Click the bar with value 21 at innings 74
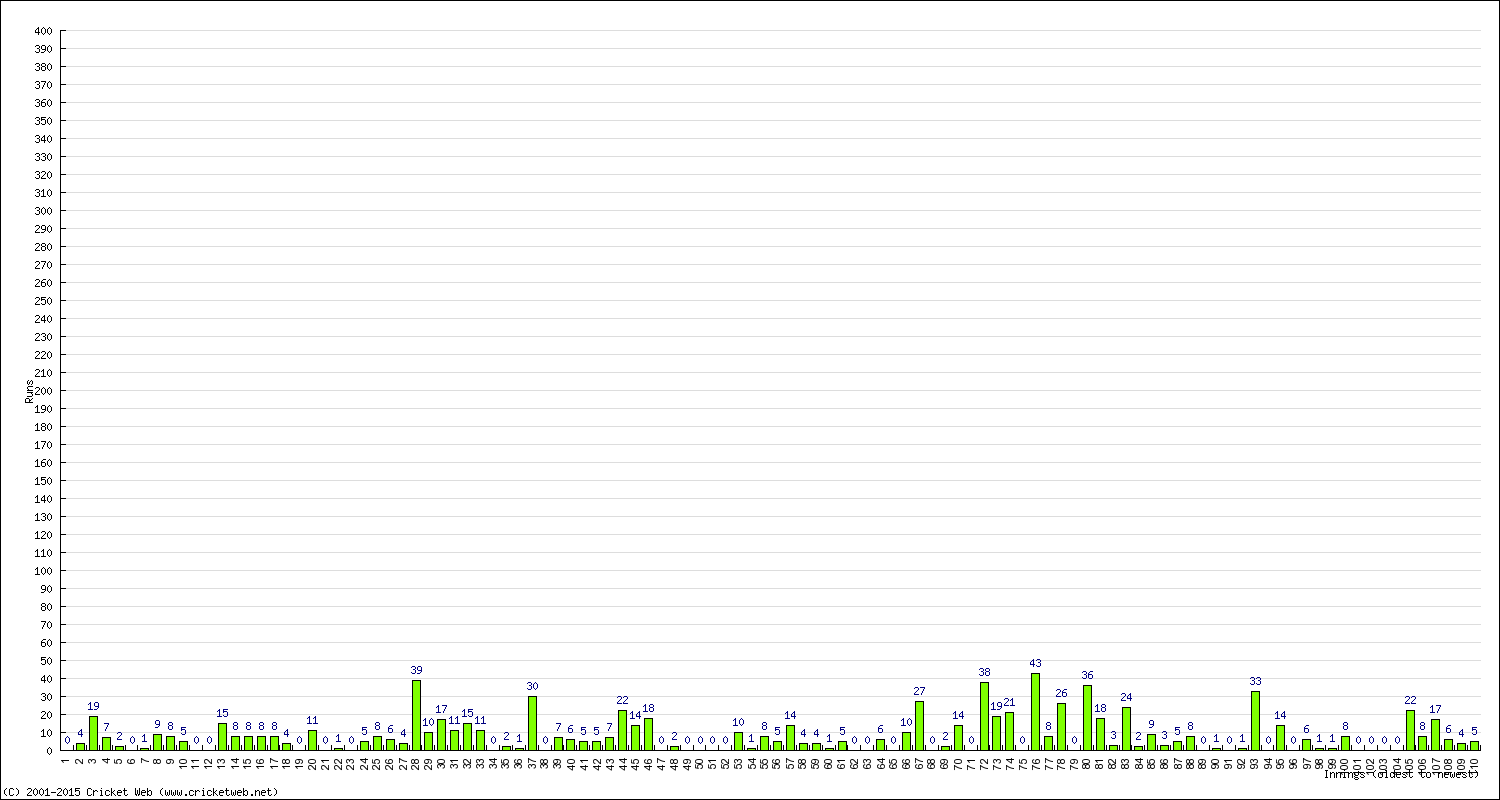Viewport: 1500px width, 800px height. (1010, 731)
